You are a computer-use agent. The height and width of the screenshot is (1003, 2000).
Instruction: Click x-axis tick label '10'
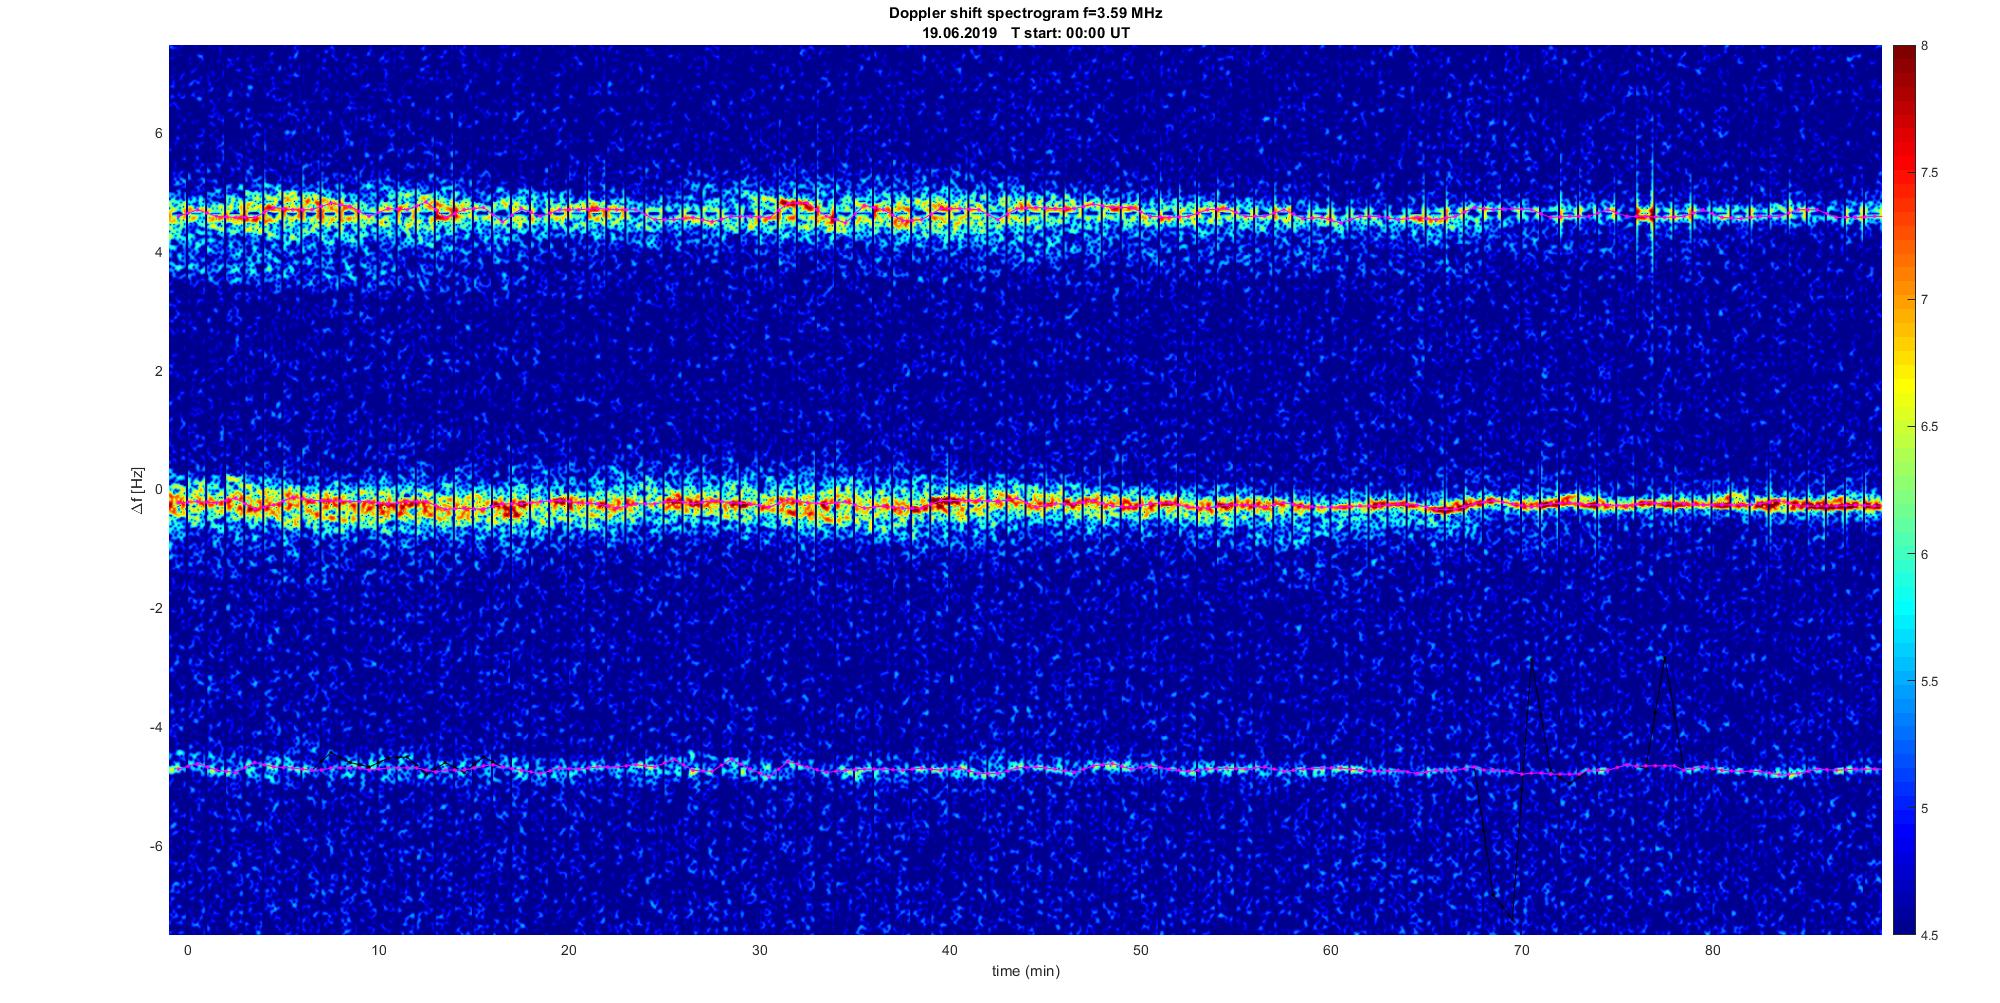coord(378,950)
